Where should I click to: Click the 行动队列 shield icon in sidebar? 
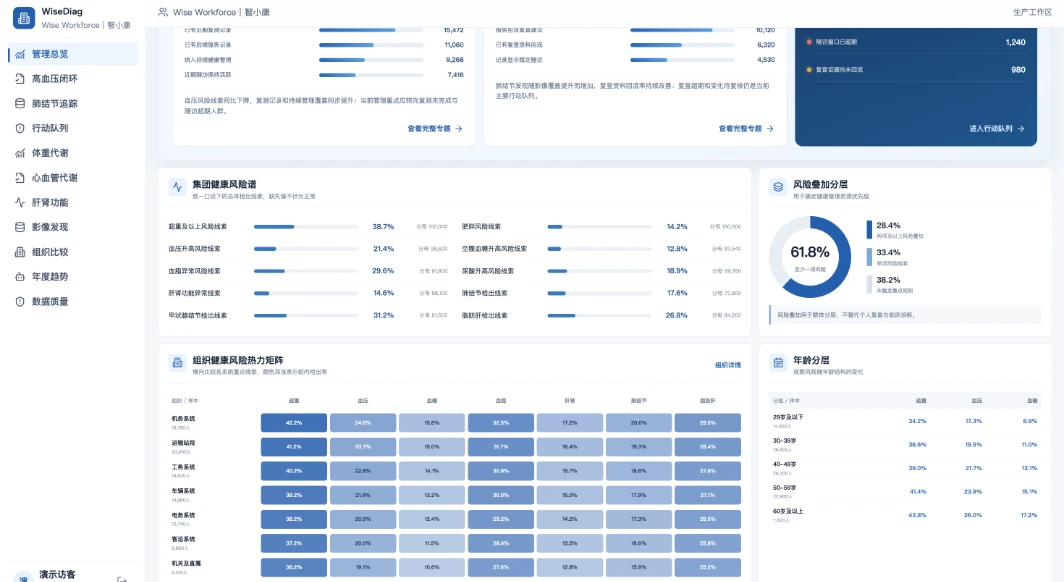(x=20, y=128)
